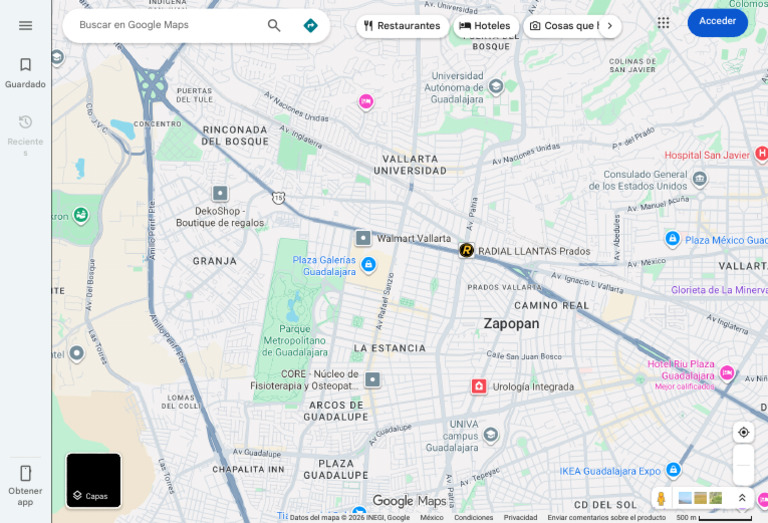Toggle the 500 m map scale
The image size is (768, 523).
[x=714, y=518]
